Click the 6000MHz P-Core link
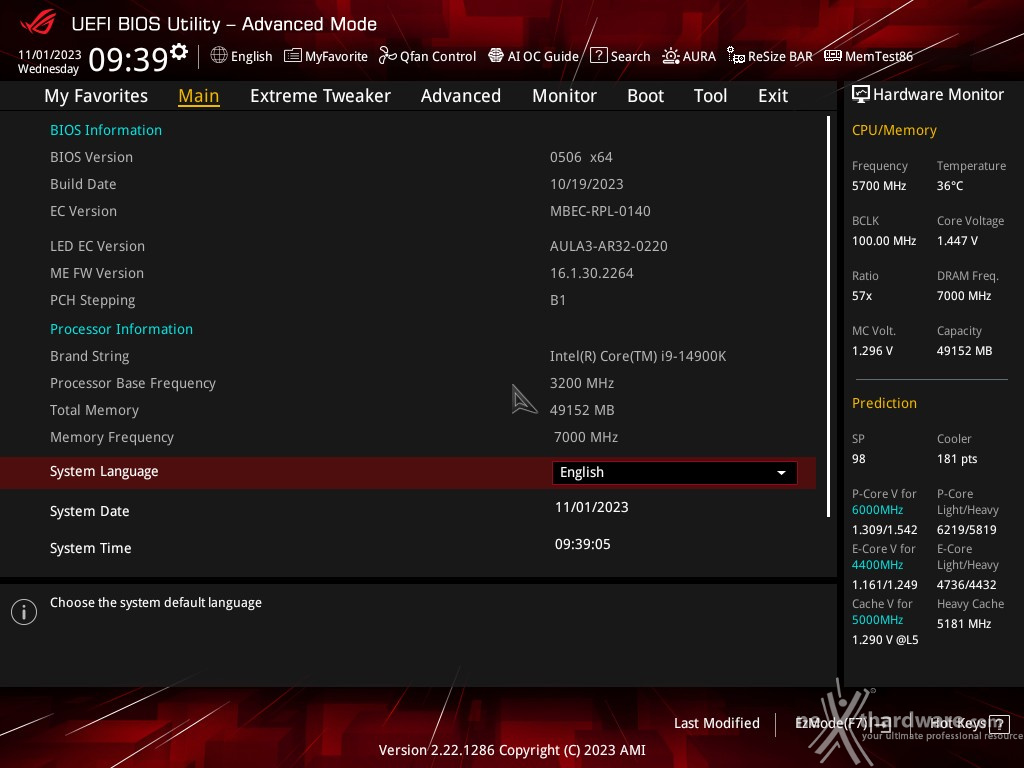Image resolution: width=1024 pixels, height=768 pixels. pyautogui.click(x=877, y=510)
